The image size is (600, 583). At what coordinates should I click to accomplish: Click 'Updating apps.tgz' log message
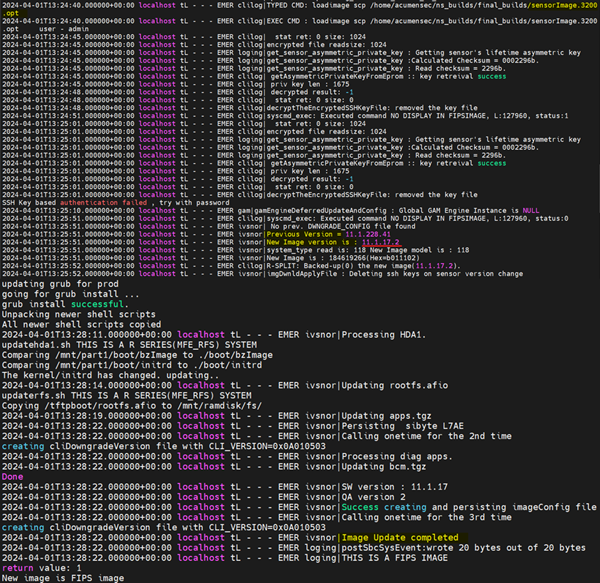click(x=386, y=416)
